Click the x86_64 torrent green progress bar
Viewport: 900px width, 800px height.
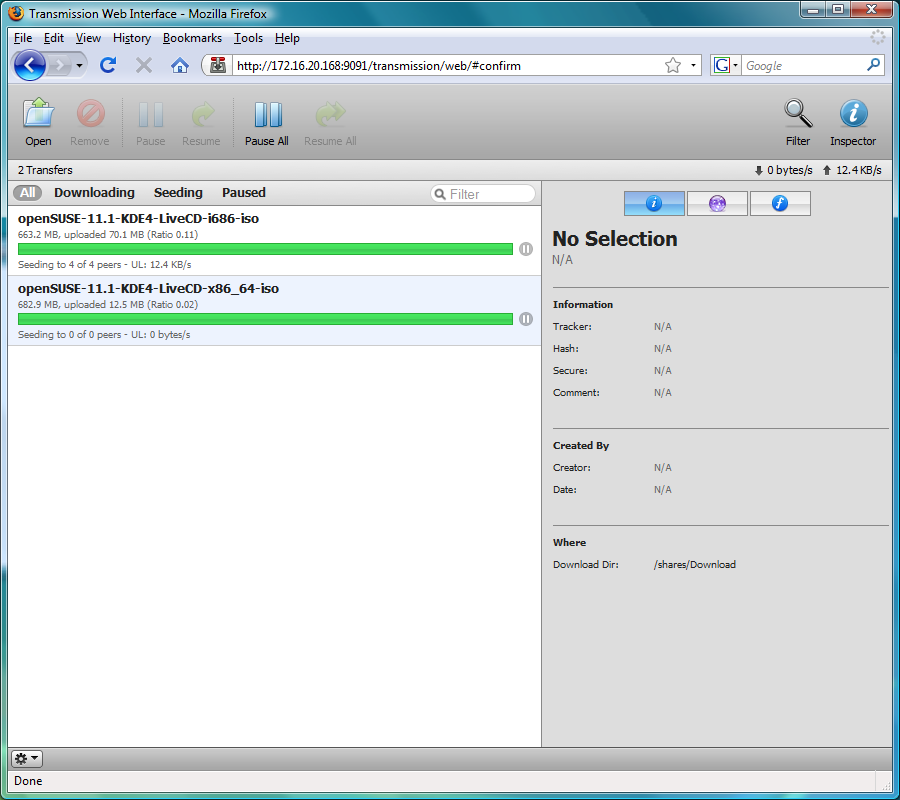pyautogui.click(x=265, y=319)
